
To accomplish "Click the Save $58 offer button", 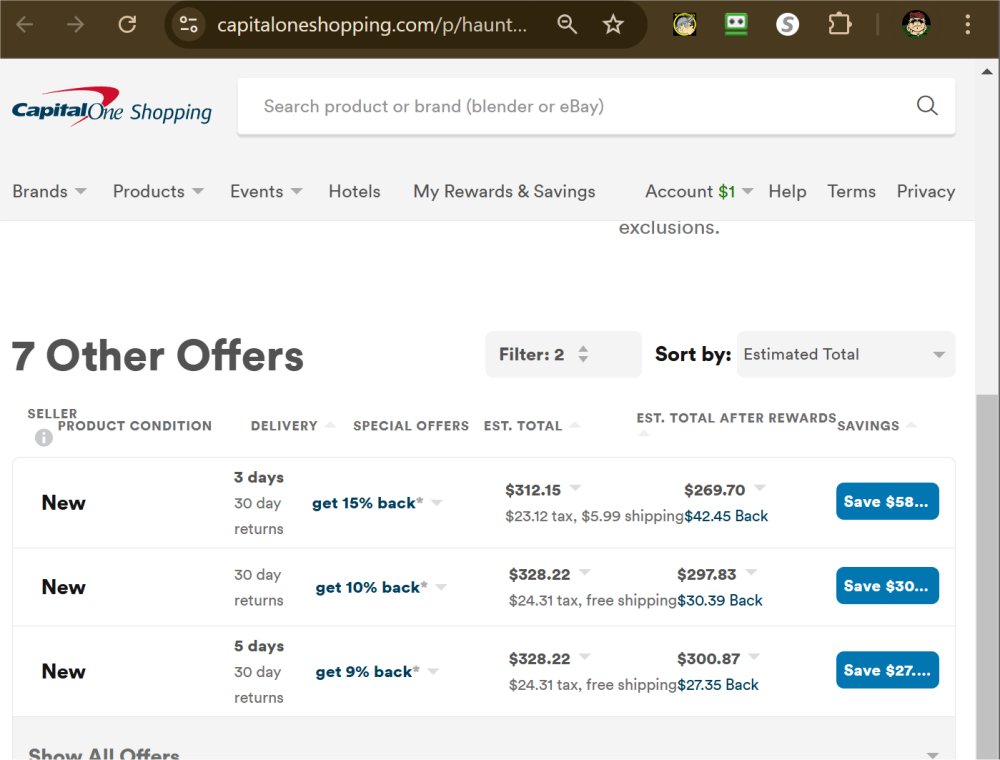I will pyautogui.click(x=886, y=501).
